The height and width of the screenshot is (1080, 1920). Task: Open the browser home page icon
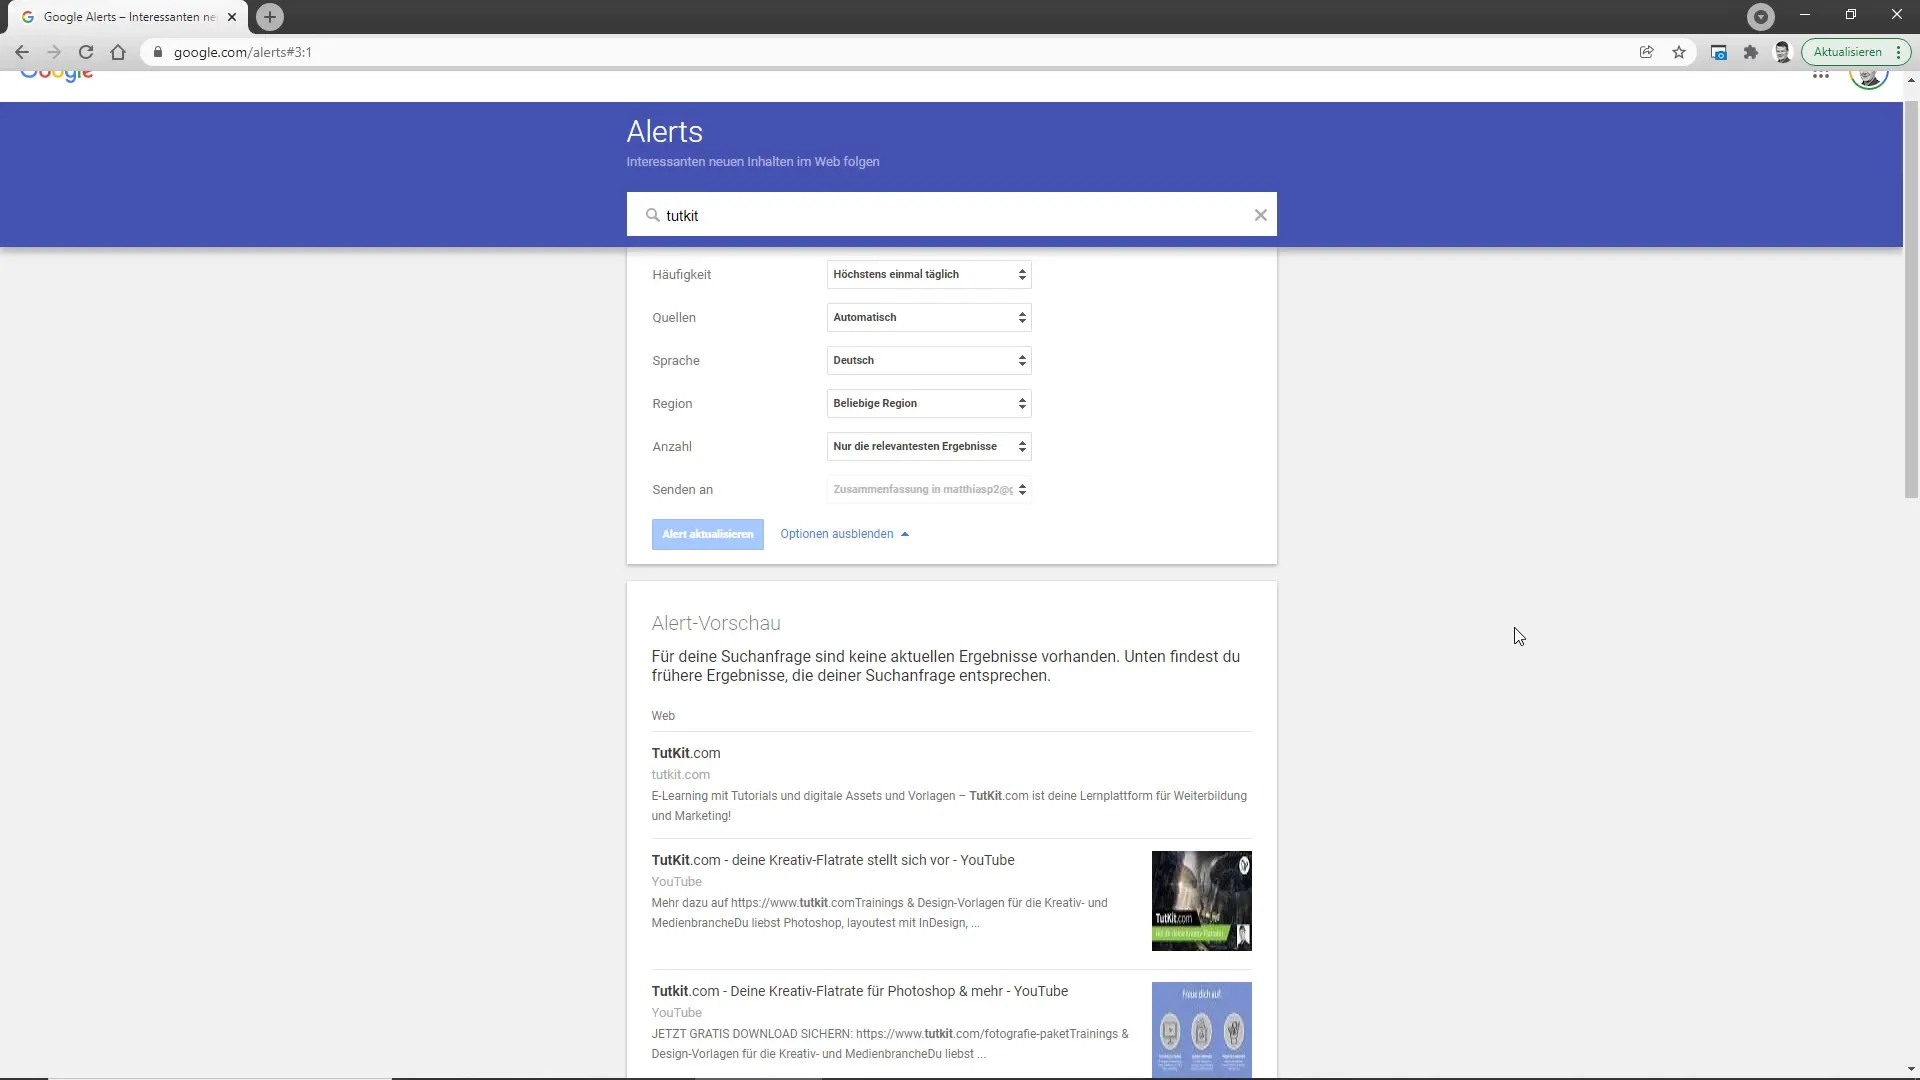tap(118, 52)
